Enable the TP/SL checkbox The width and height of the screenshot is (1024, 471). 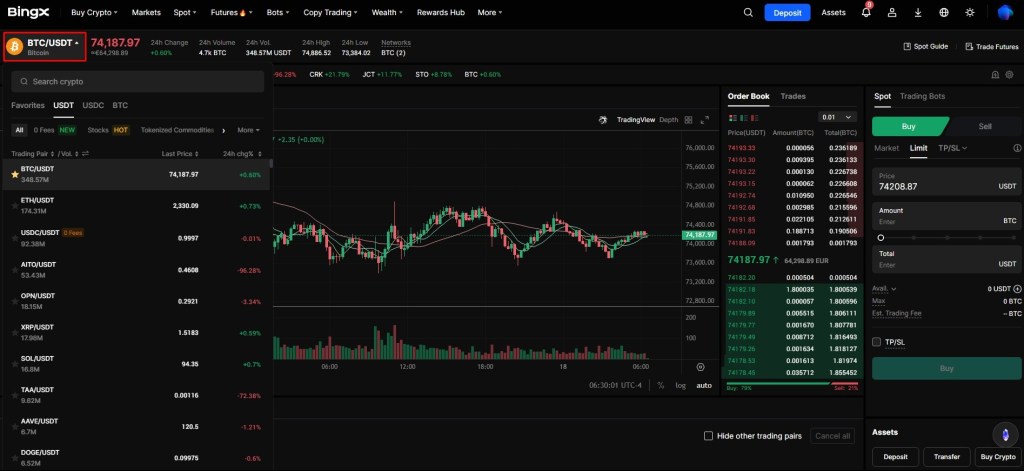876,342
